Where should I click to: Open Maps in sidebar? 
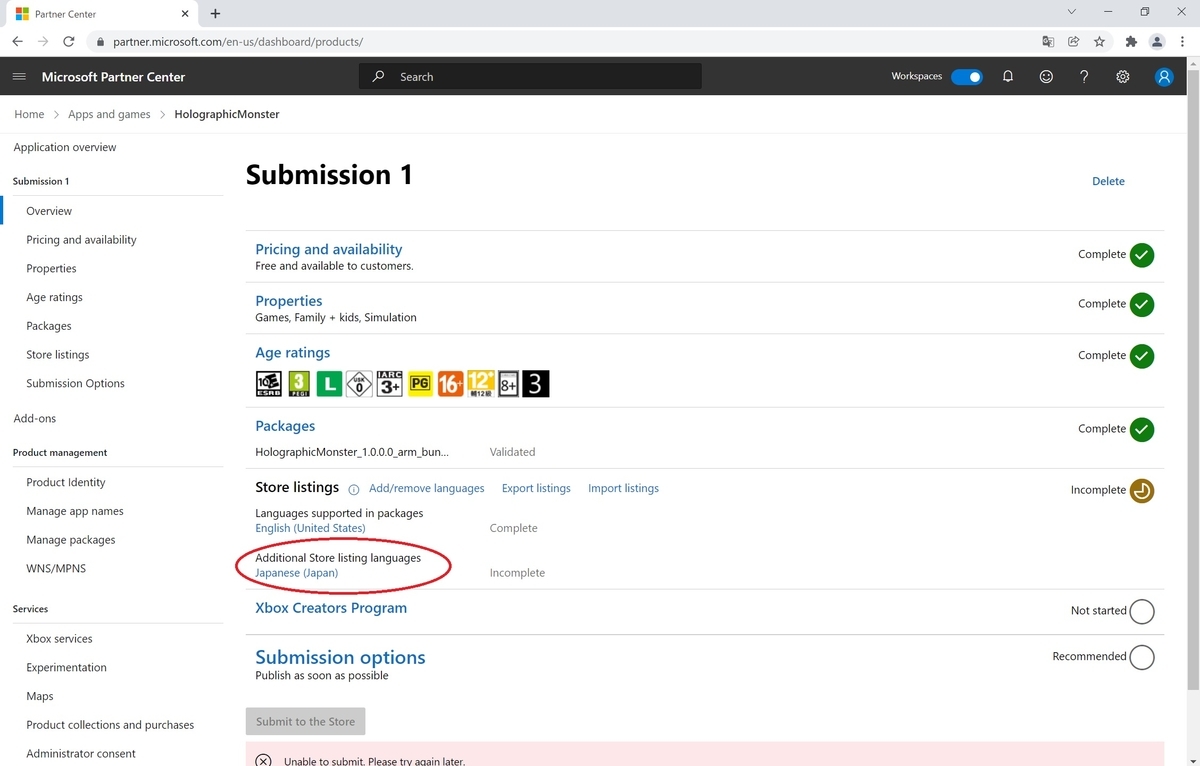[x=40, y=696]
